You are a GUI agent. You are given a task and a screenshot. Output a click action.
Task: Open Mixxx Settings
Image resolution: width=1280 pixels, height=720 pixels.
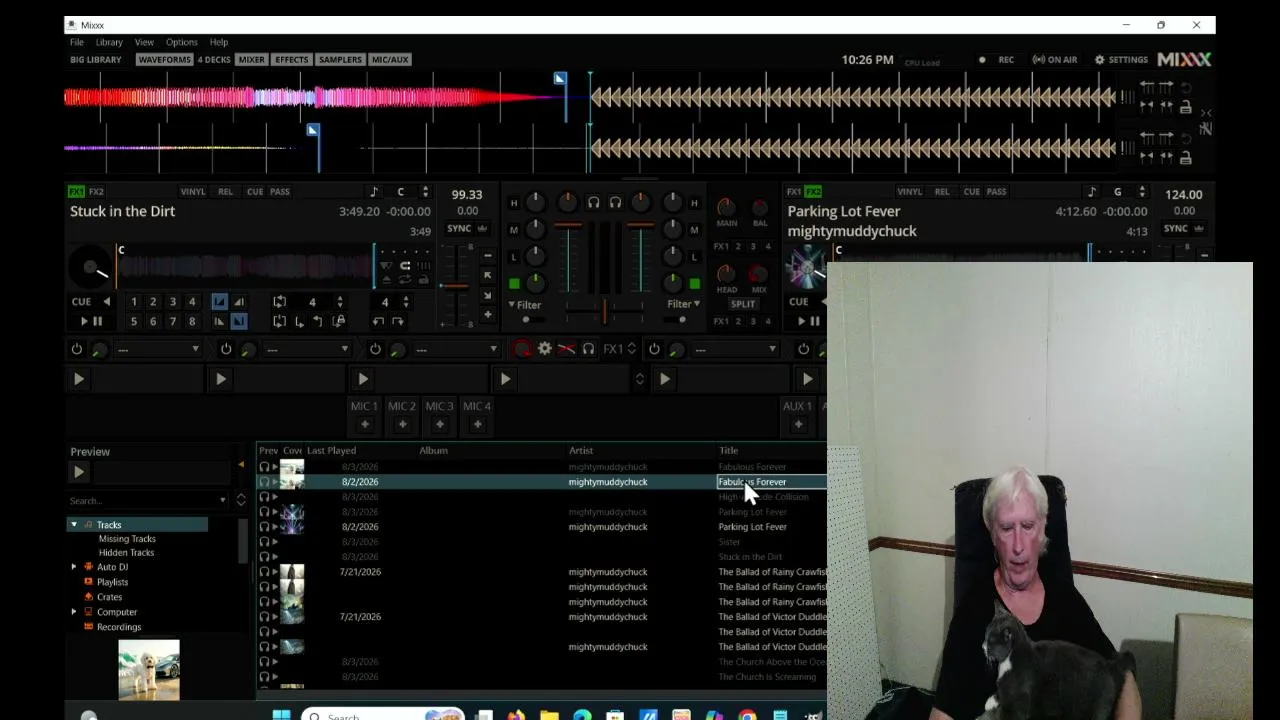tap(1121, 60)
